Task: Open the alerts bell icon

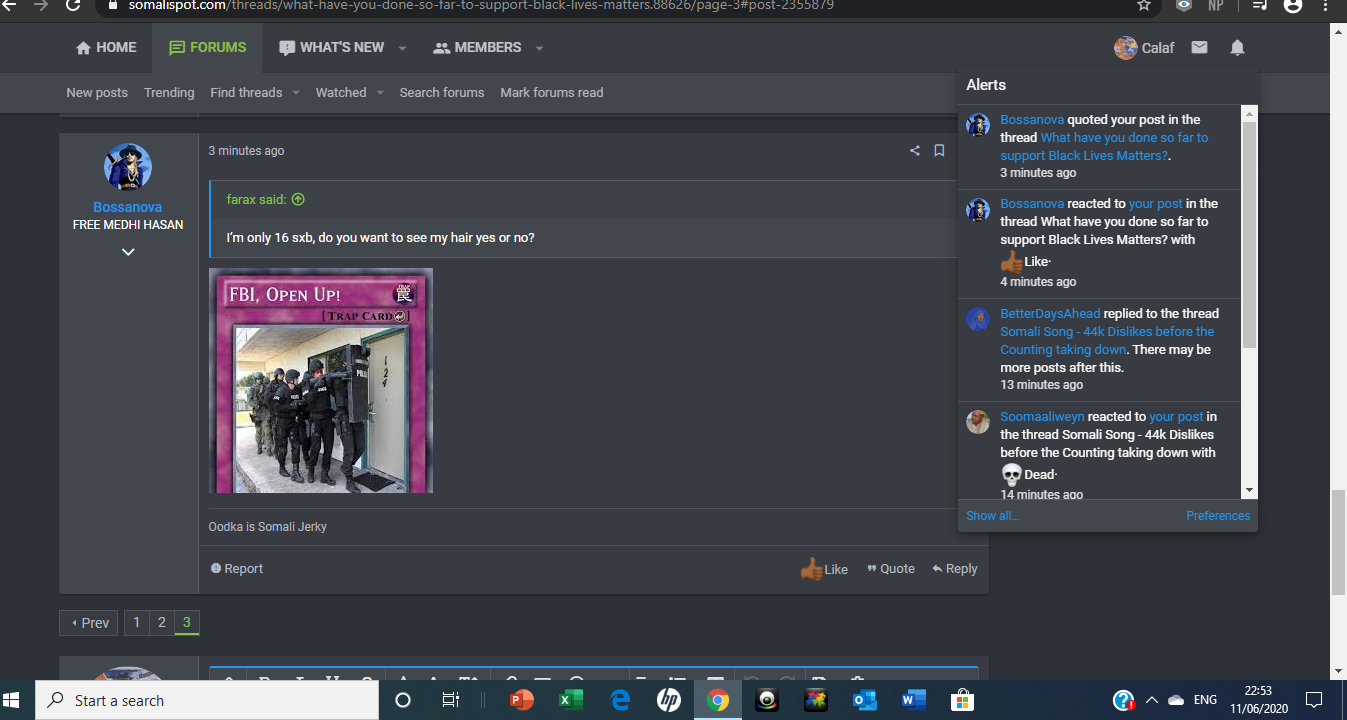Action: tap(1237, 48)
